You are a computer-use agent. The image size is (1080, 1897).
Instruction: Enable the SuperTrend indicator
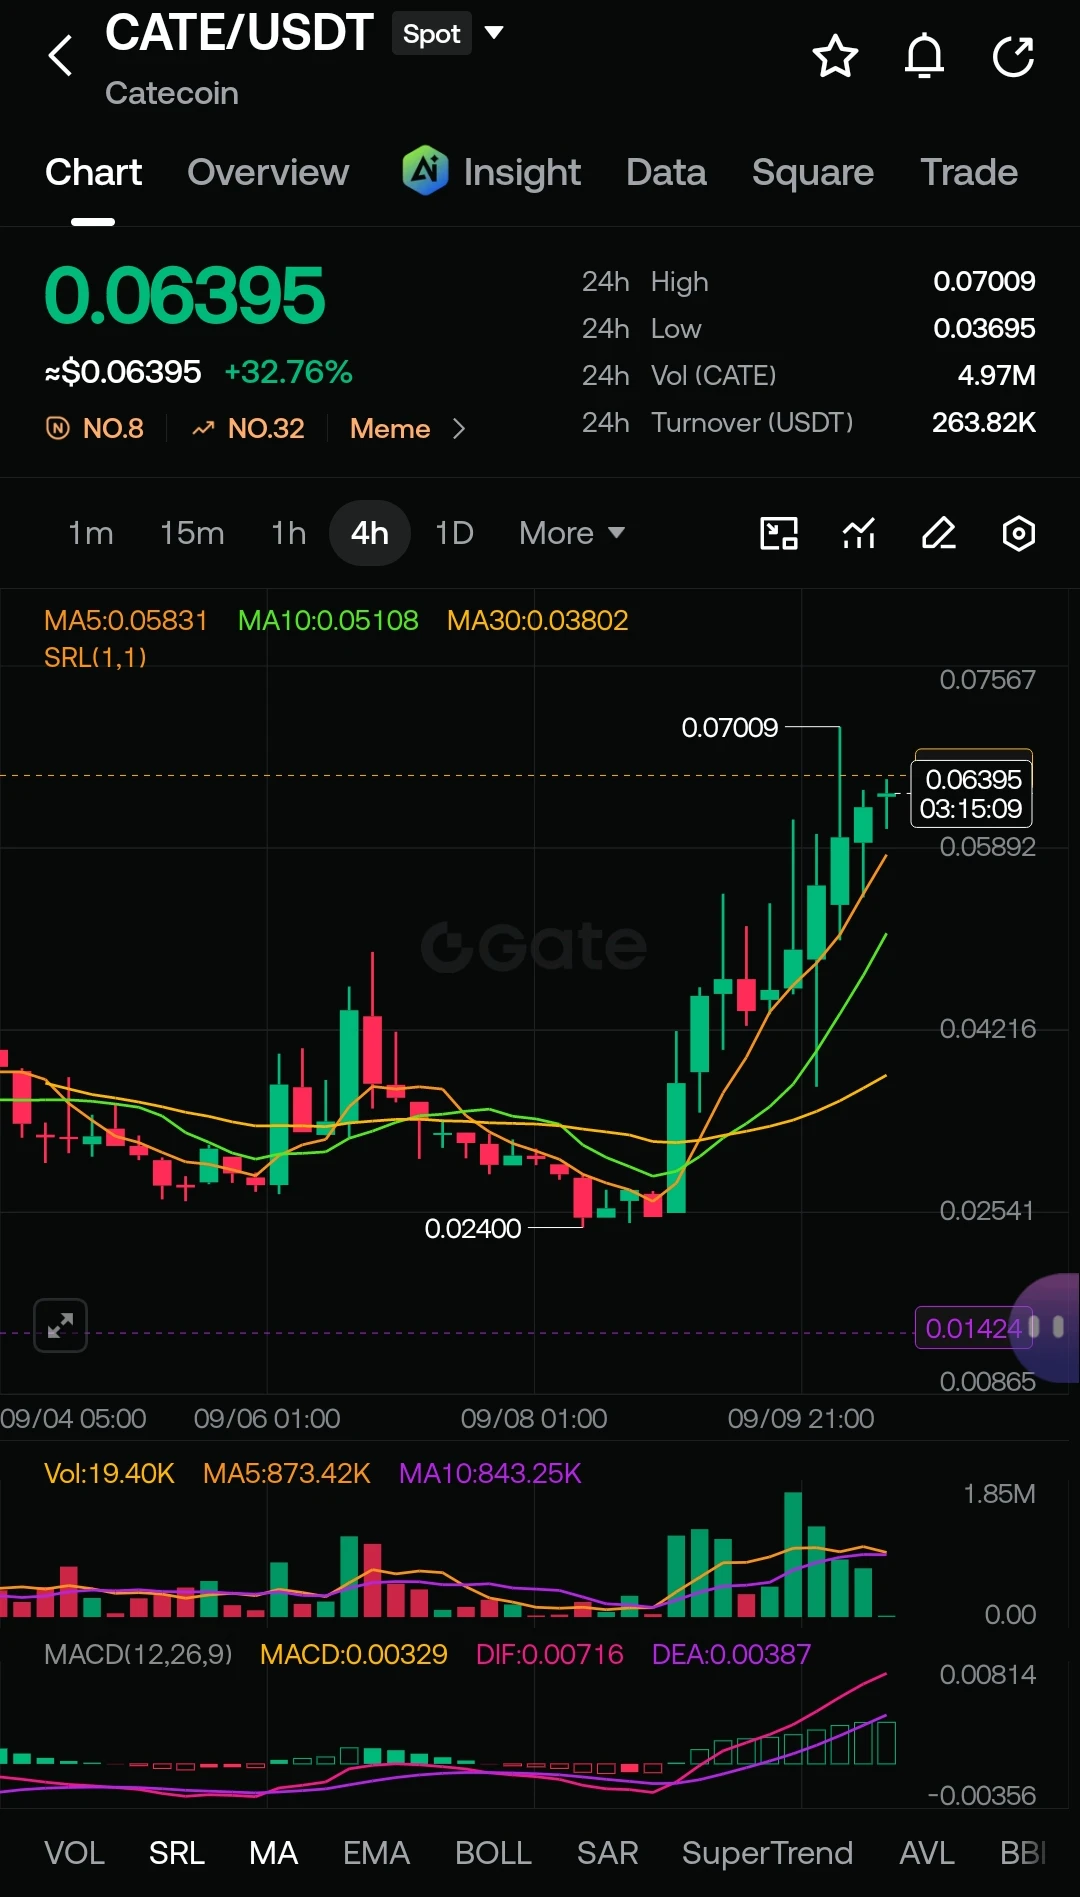click(x=767, y=1853)
